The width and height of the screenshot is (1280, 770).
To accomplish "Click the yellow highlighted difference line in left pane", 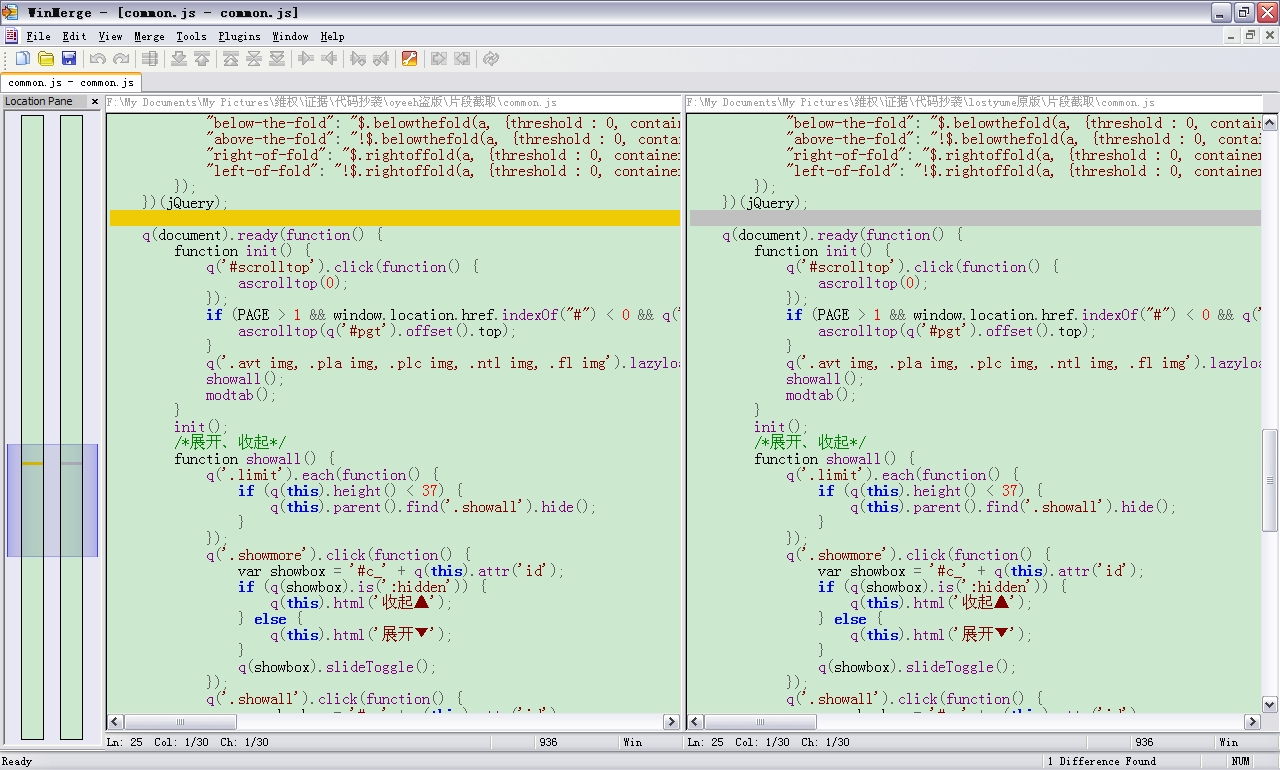I will tap(395, 218).
